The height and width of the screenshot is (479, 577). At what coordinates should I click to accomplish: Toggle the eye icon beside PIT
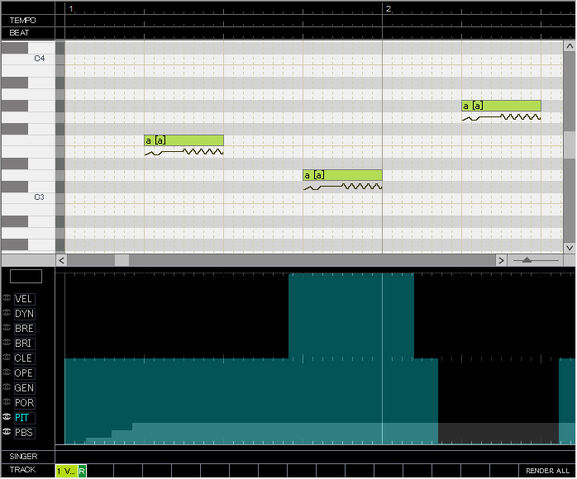coord(7,416)
